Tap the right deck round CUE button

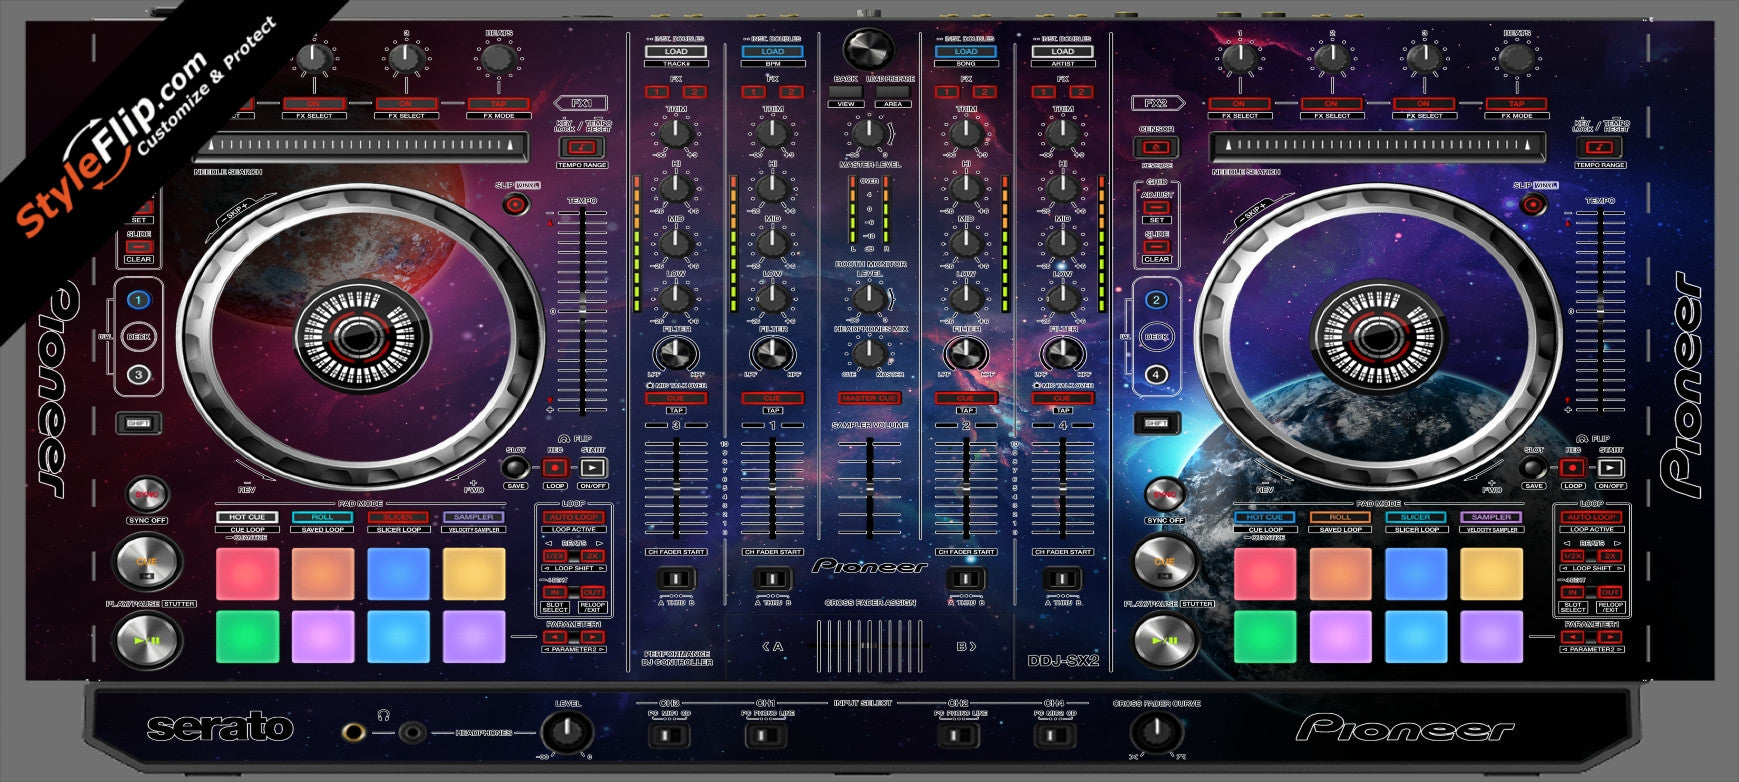point(1164,562)
